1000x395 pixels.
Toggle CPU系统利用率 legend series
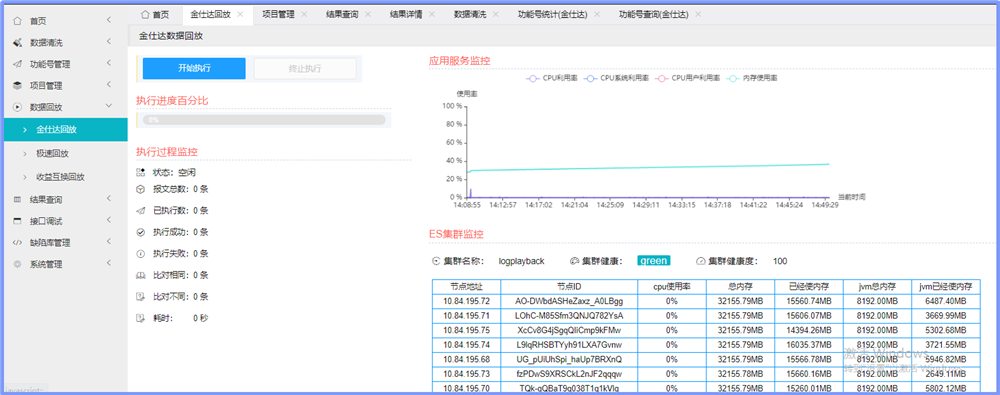click(617, 78)
